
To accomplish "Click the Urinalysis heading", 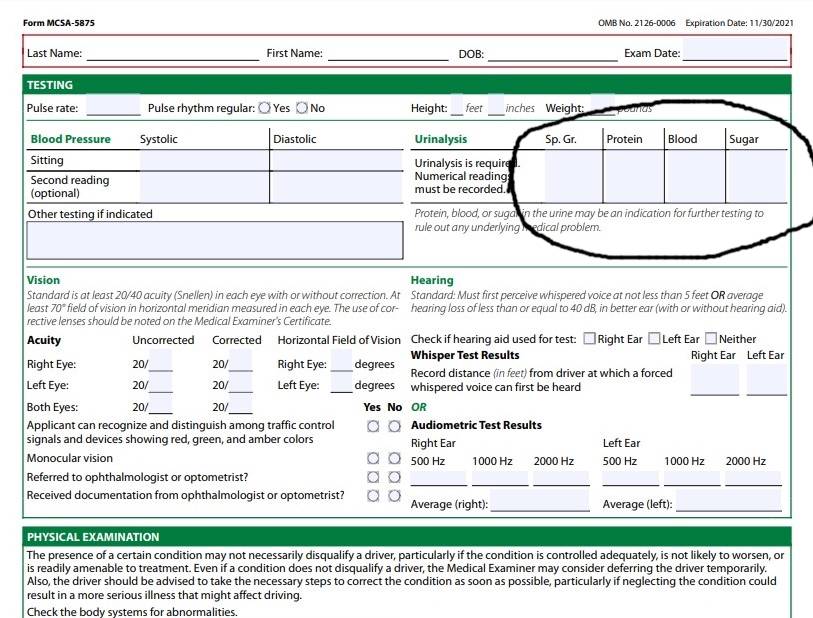I will [441, 139].
